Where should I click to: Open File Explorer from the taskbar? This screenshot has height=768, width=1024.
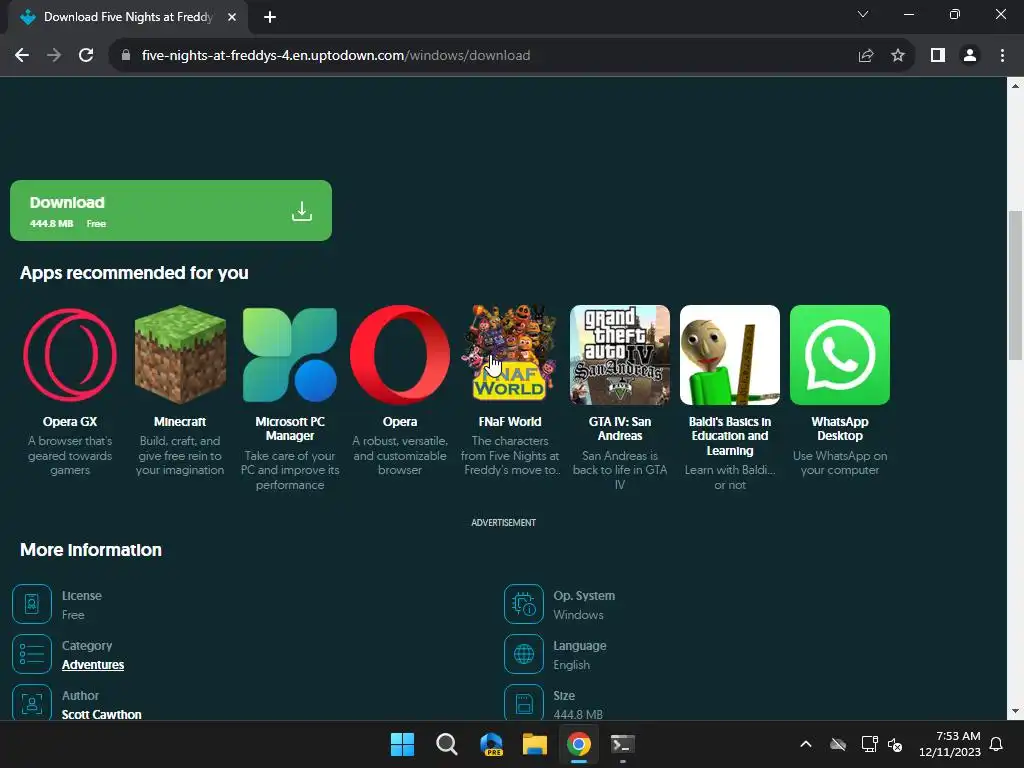point(535,744)
